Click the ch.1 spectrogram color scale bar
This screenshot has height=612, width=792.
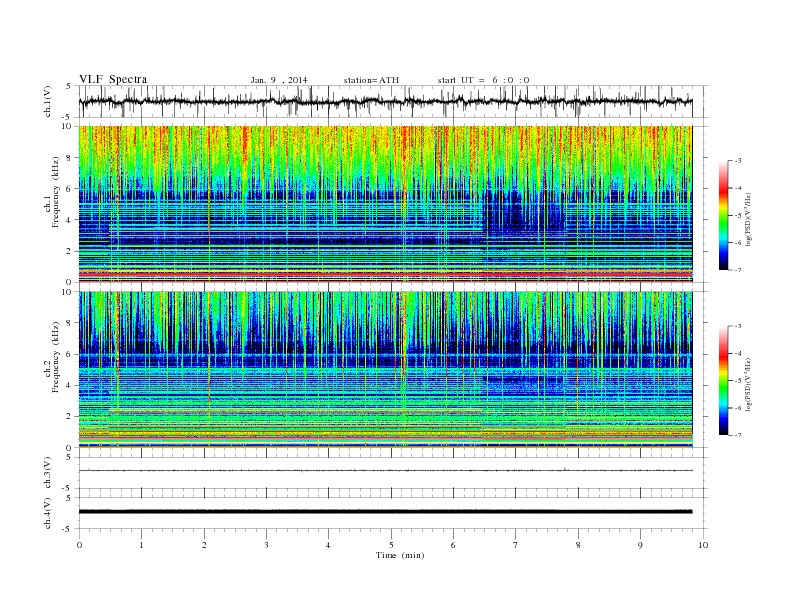pos(723,216)
